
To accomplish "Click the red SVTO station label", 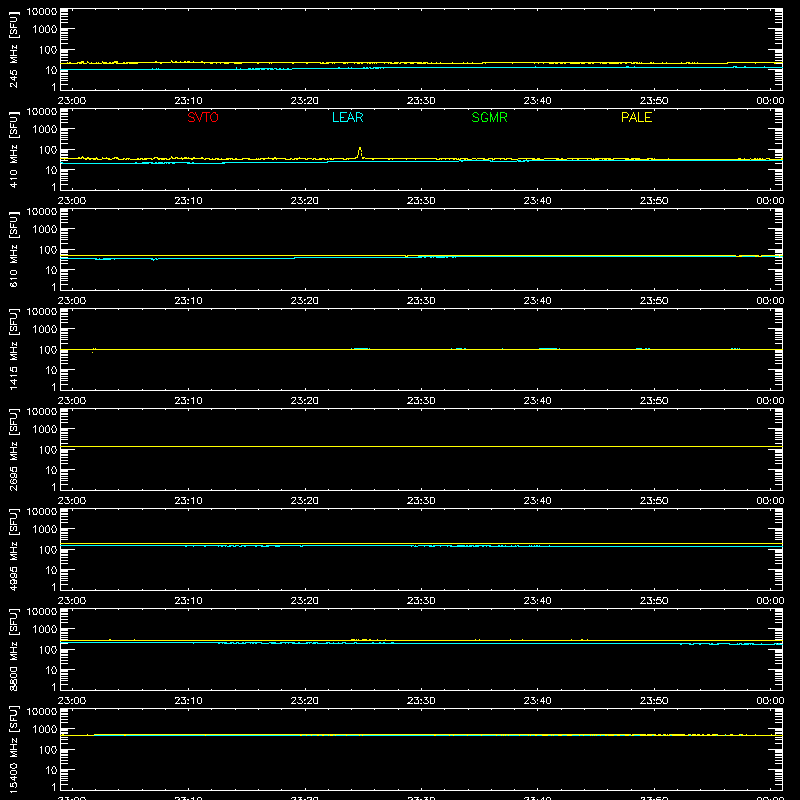I will coord(203,117).
